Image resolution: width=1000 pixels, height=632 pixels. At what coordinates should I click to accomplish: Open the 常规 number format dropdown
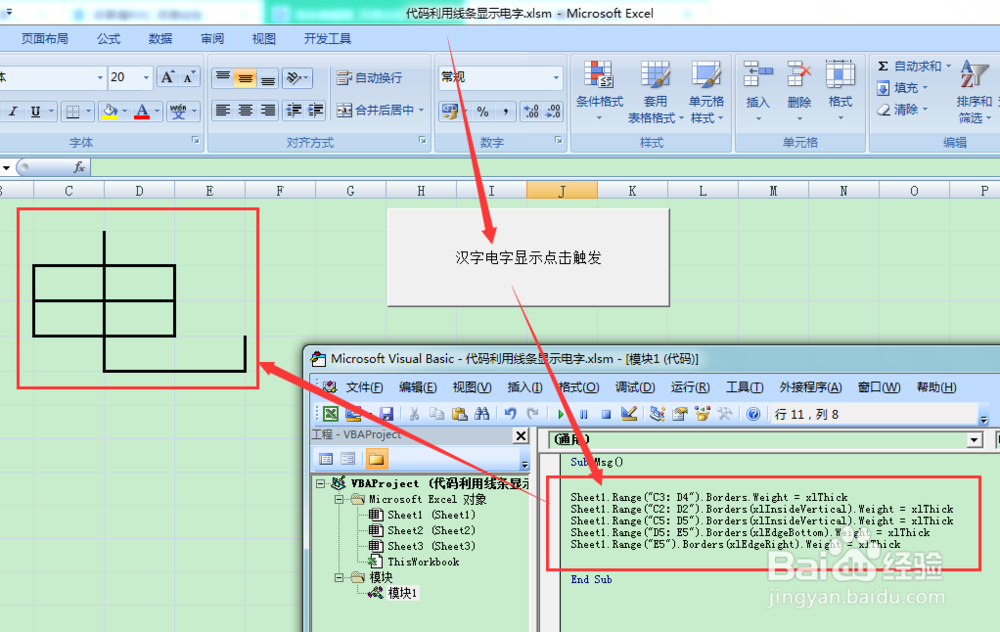pos(558,77)
